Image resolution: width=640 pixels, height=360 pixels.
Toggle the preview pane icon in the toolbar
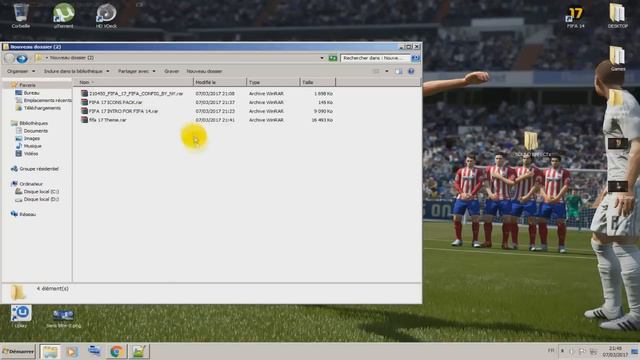[398, 71]
